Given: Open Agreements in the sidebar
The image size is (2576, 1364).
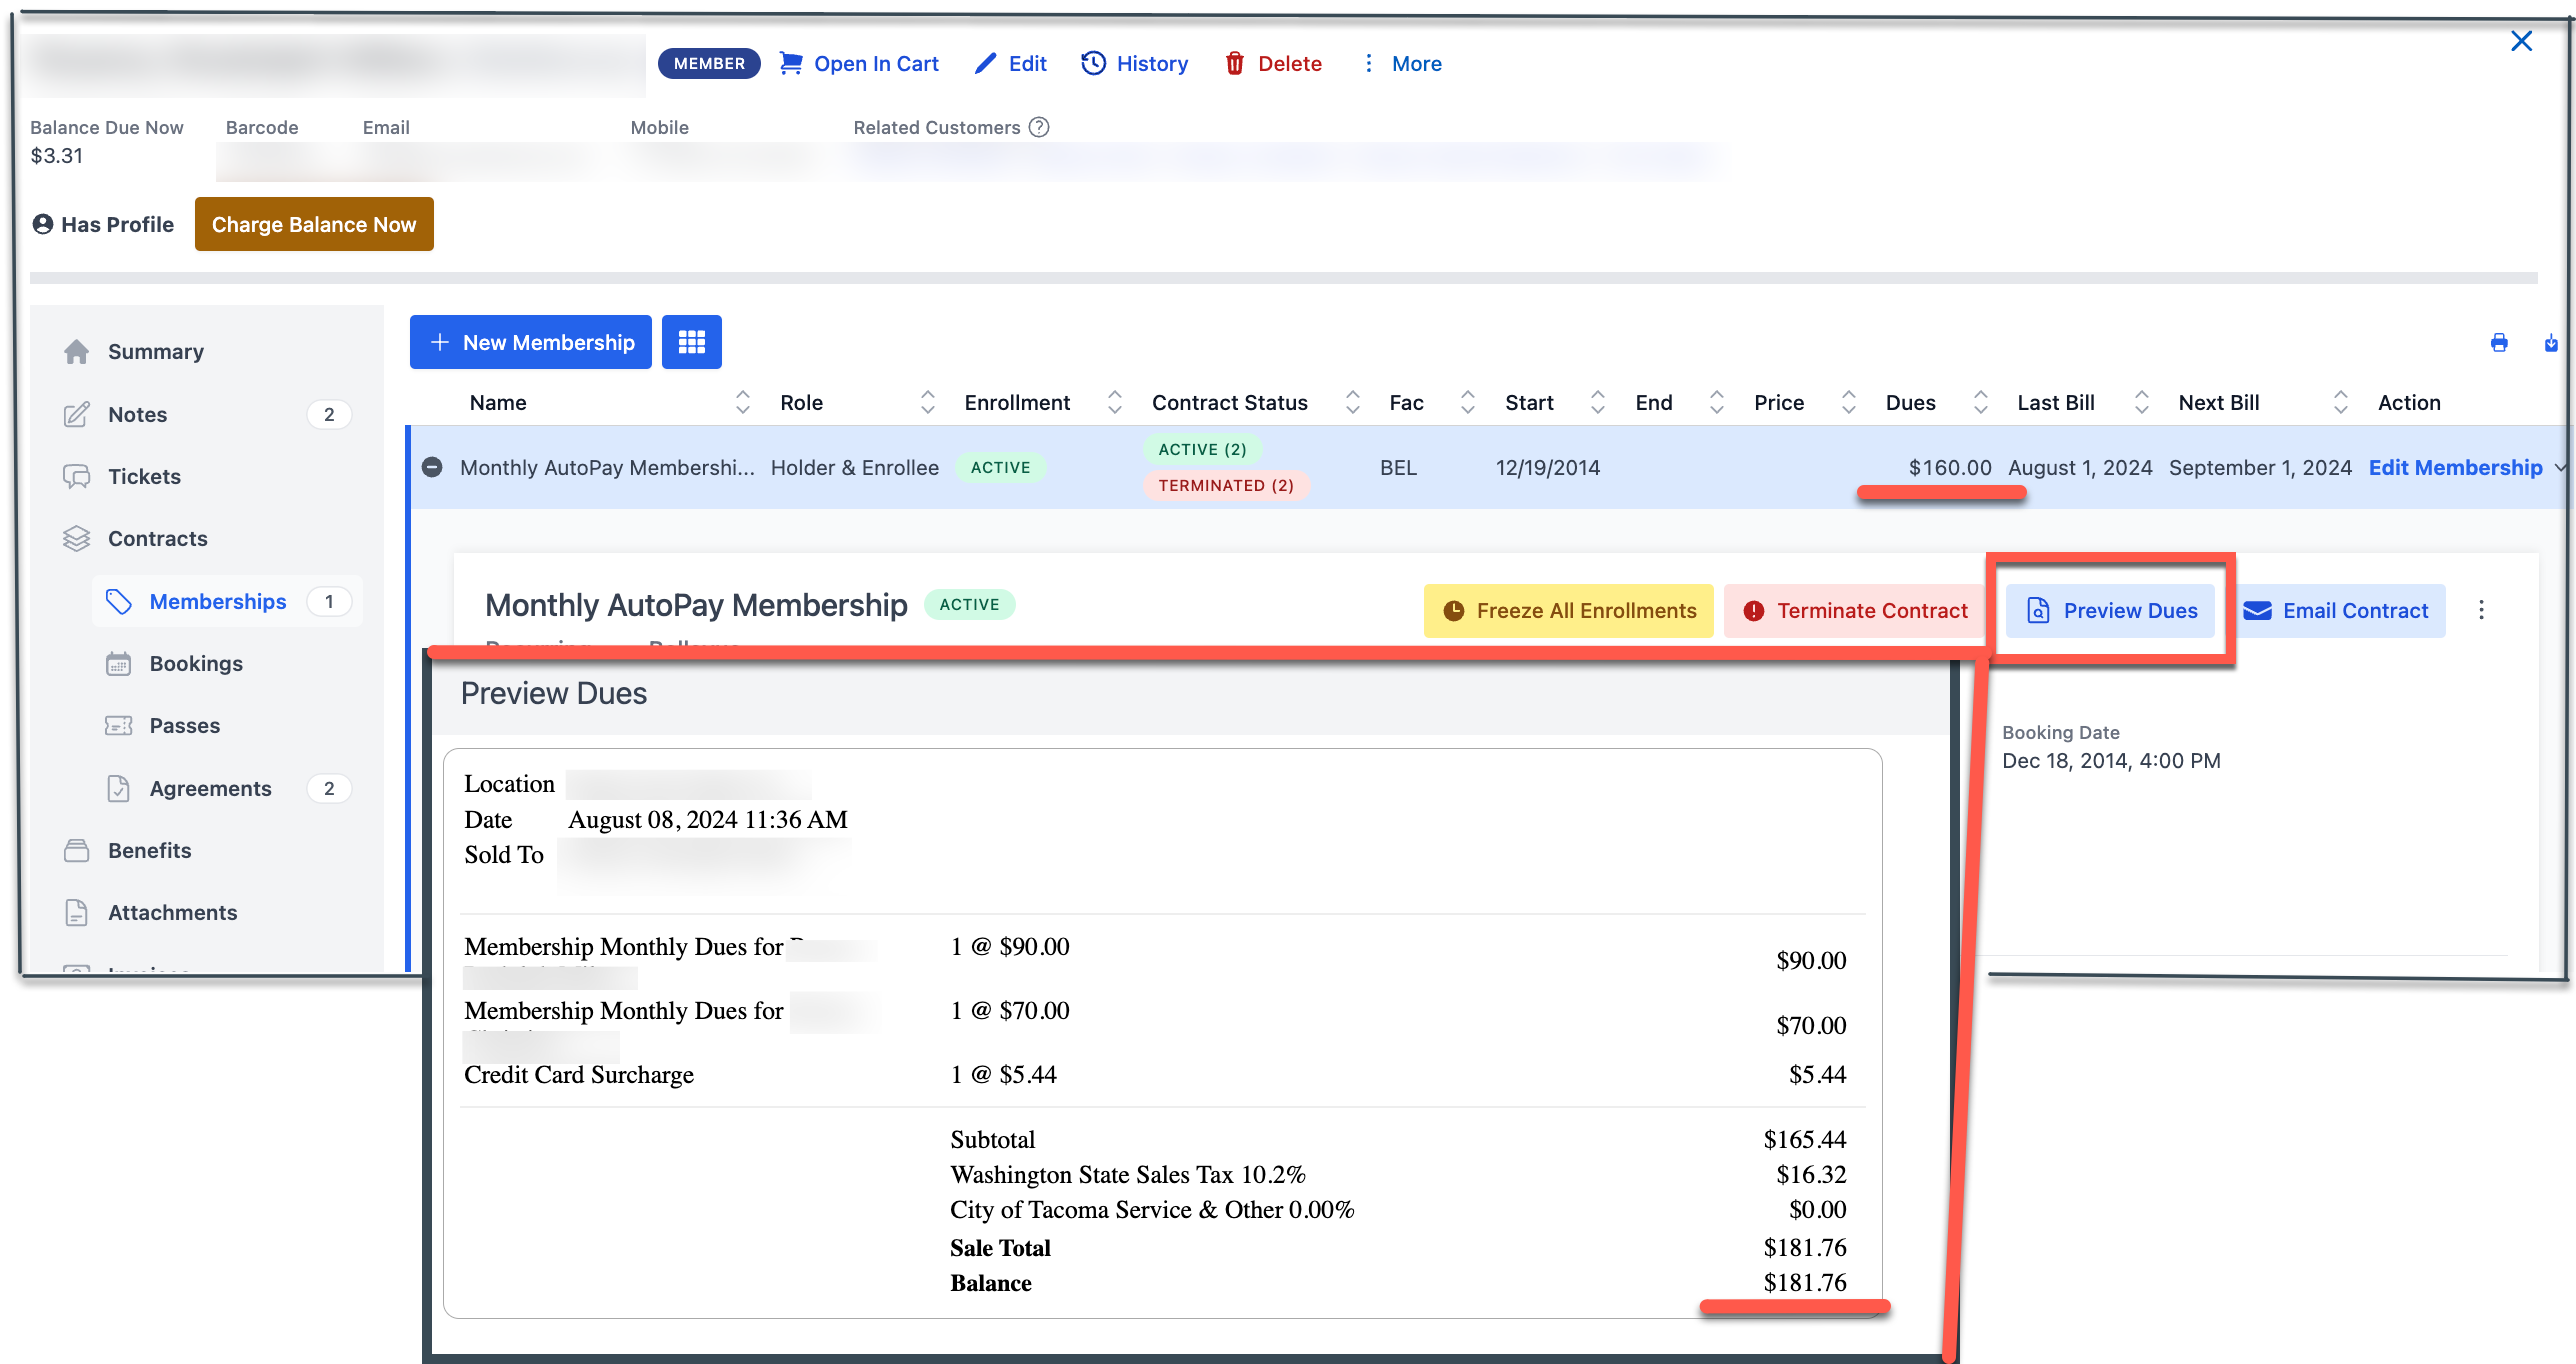Looking at the screenshot, I should pyautogui.click(x=210, y=788).
